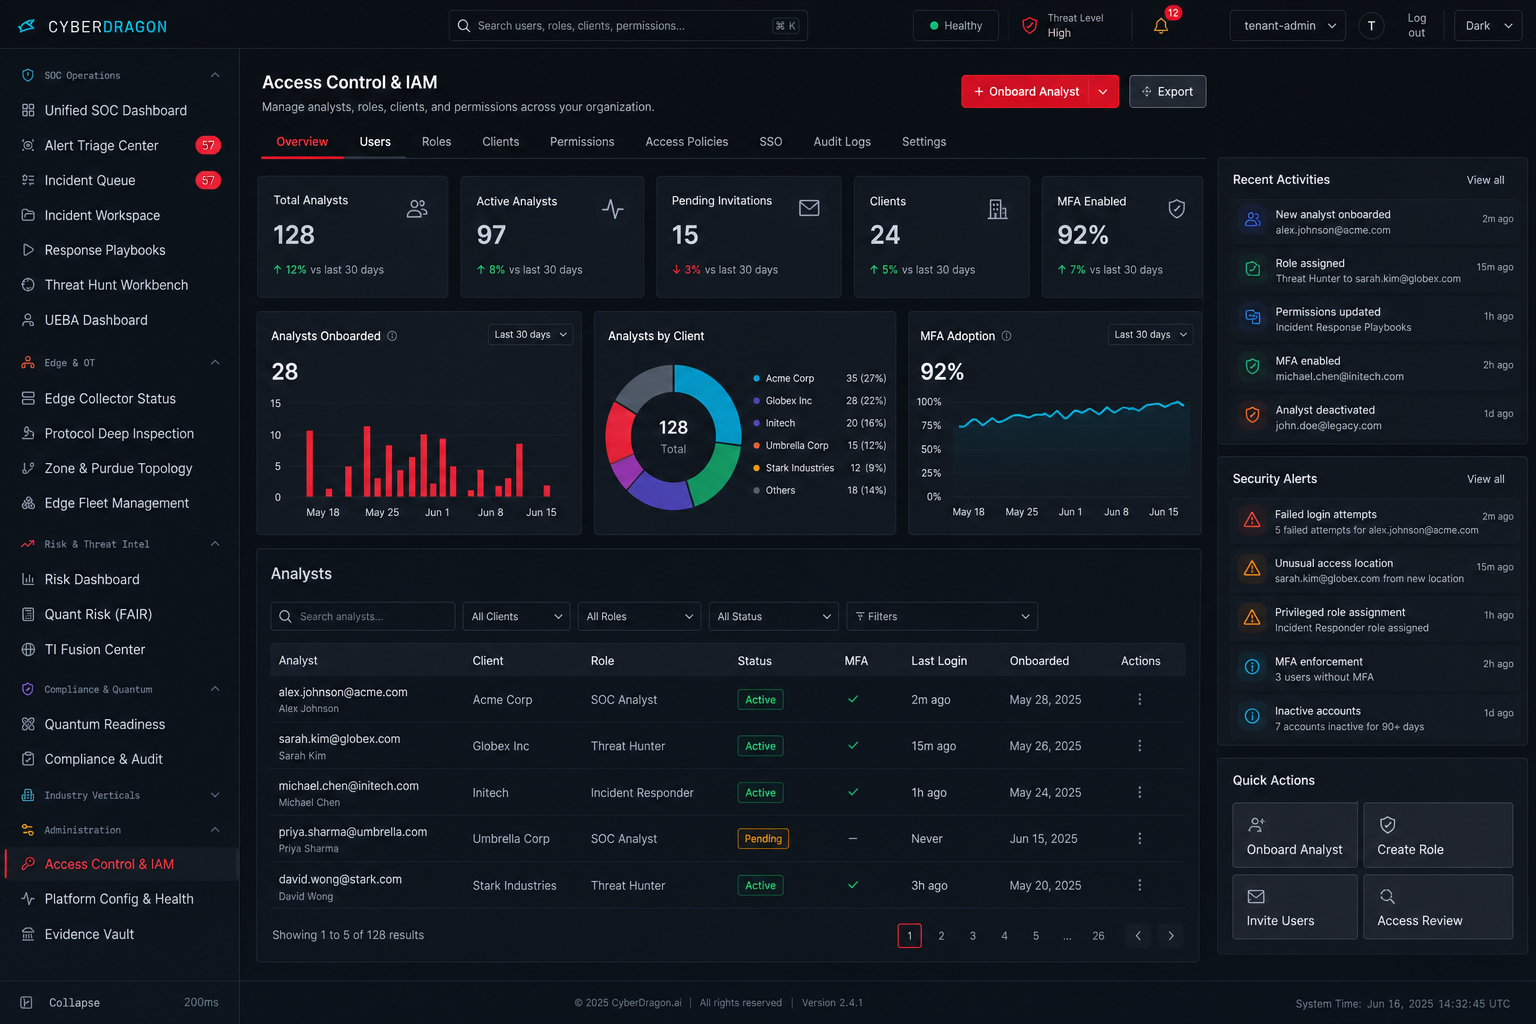Collapse the Administration section
The image size is (1536, 1024).
point(215,830)
